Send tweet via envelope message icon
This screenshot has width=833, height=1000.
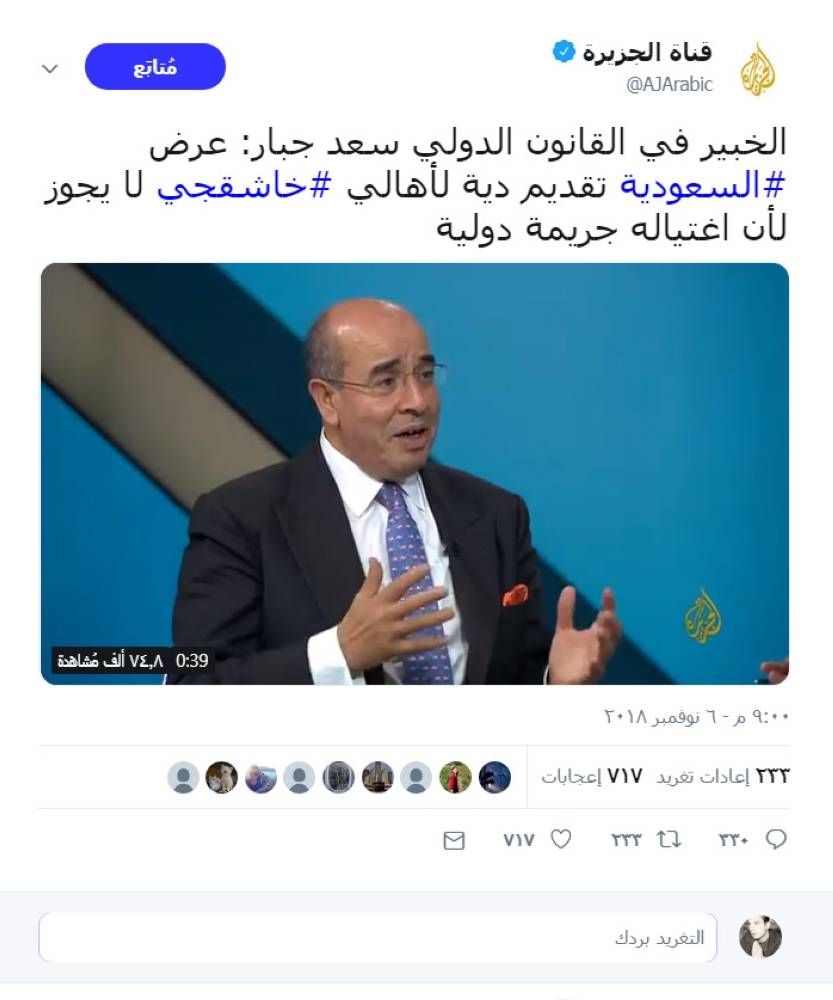(x=453, y=841)
